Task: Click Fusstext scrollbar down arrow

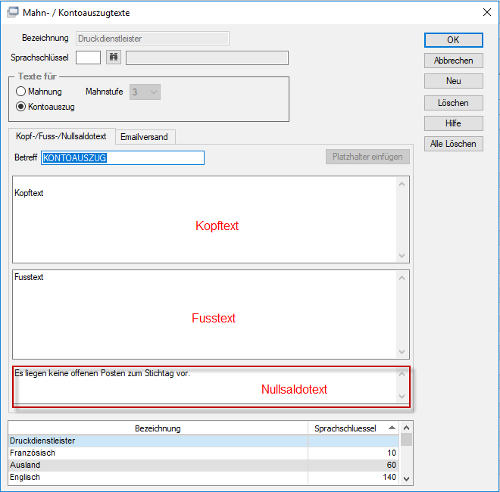Action: pos(402,352)
